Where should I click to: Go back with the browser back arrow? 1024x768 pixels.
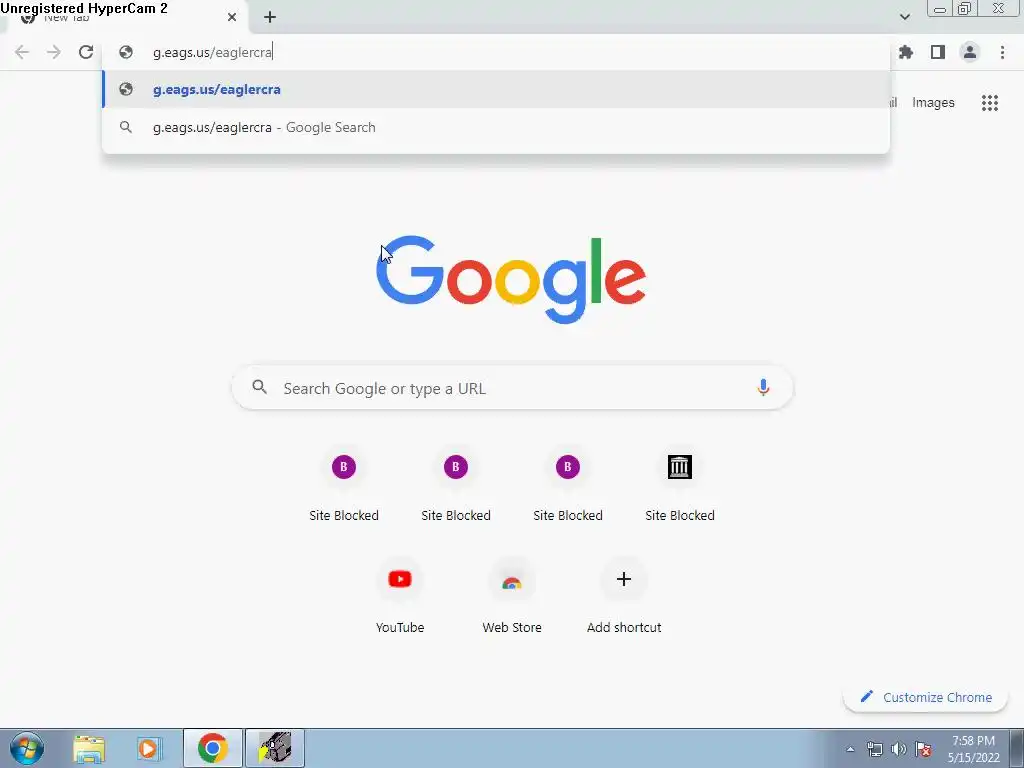pyautogui.click(x=22, y=52)
